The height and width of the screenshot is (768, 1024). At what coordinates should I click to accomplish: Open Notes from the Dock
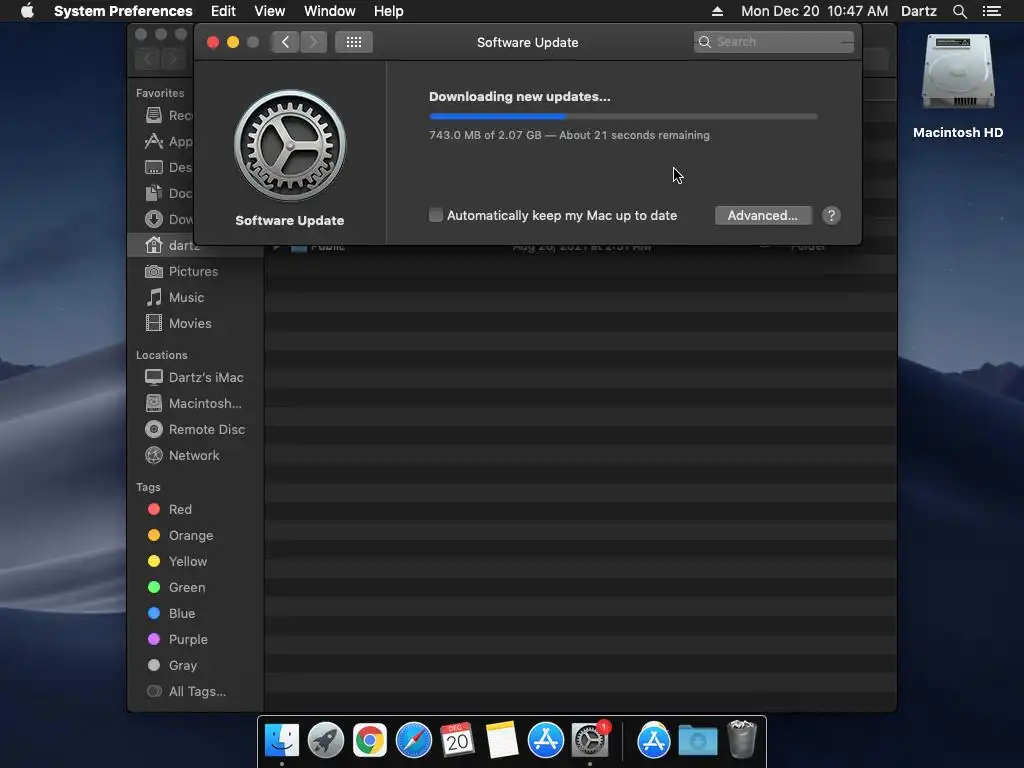tap(502, 740)
